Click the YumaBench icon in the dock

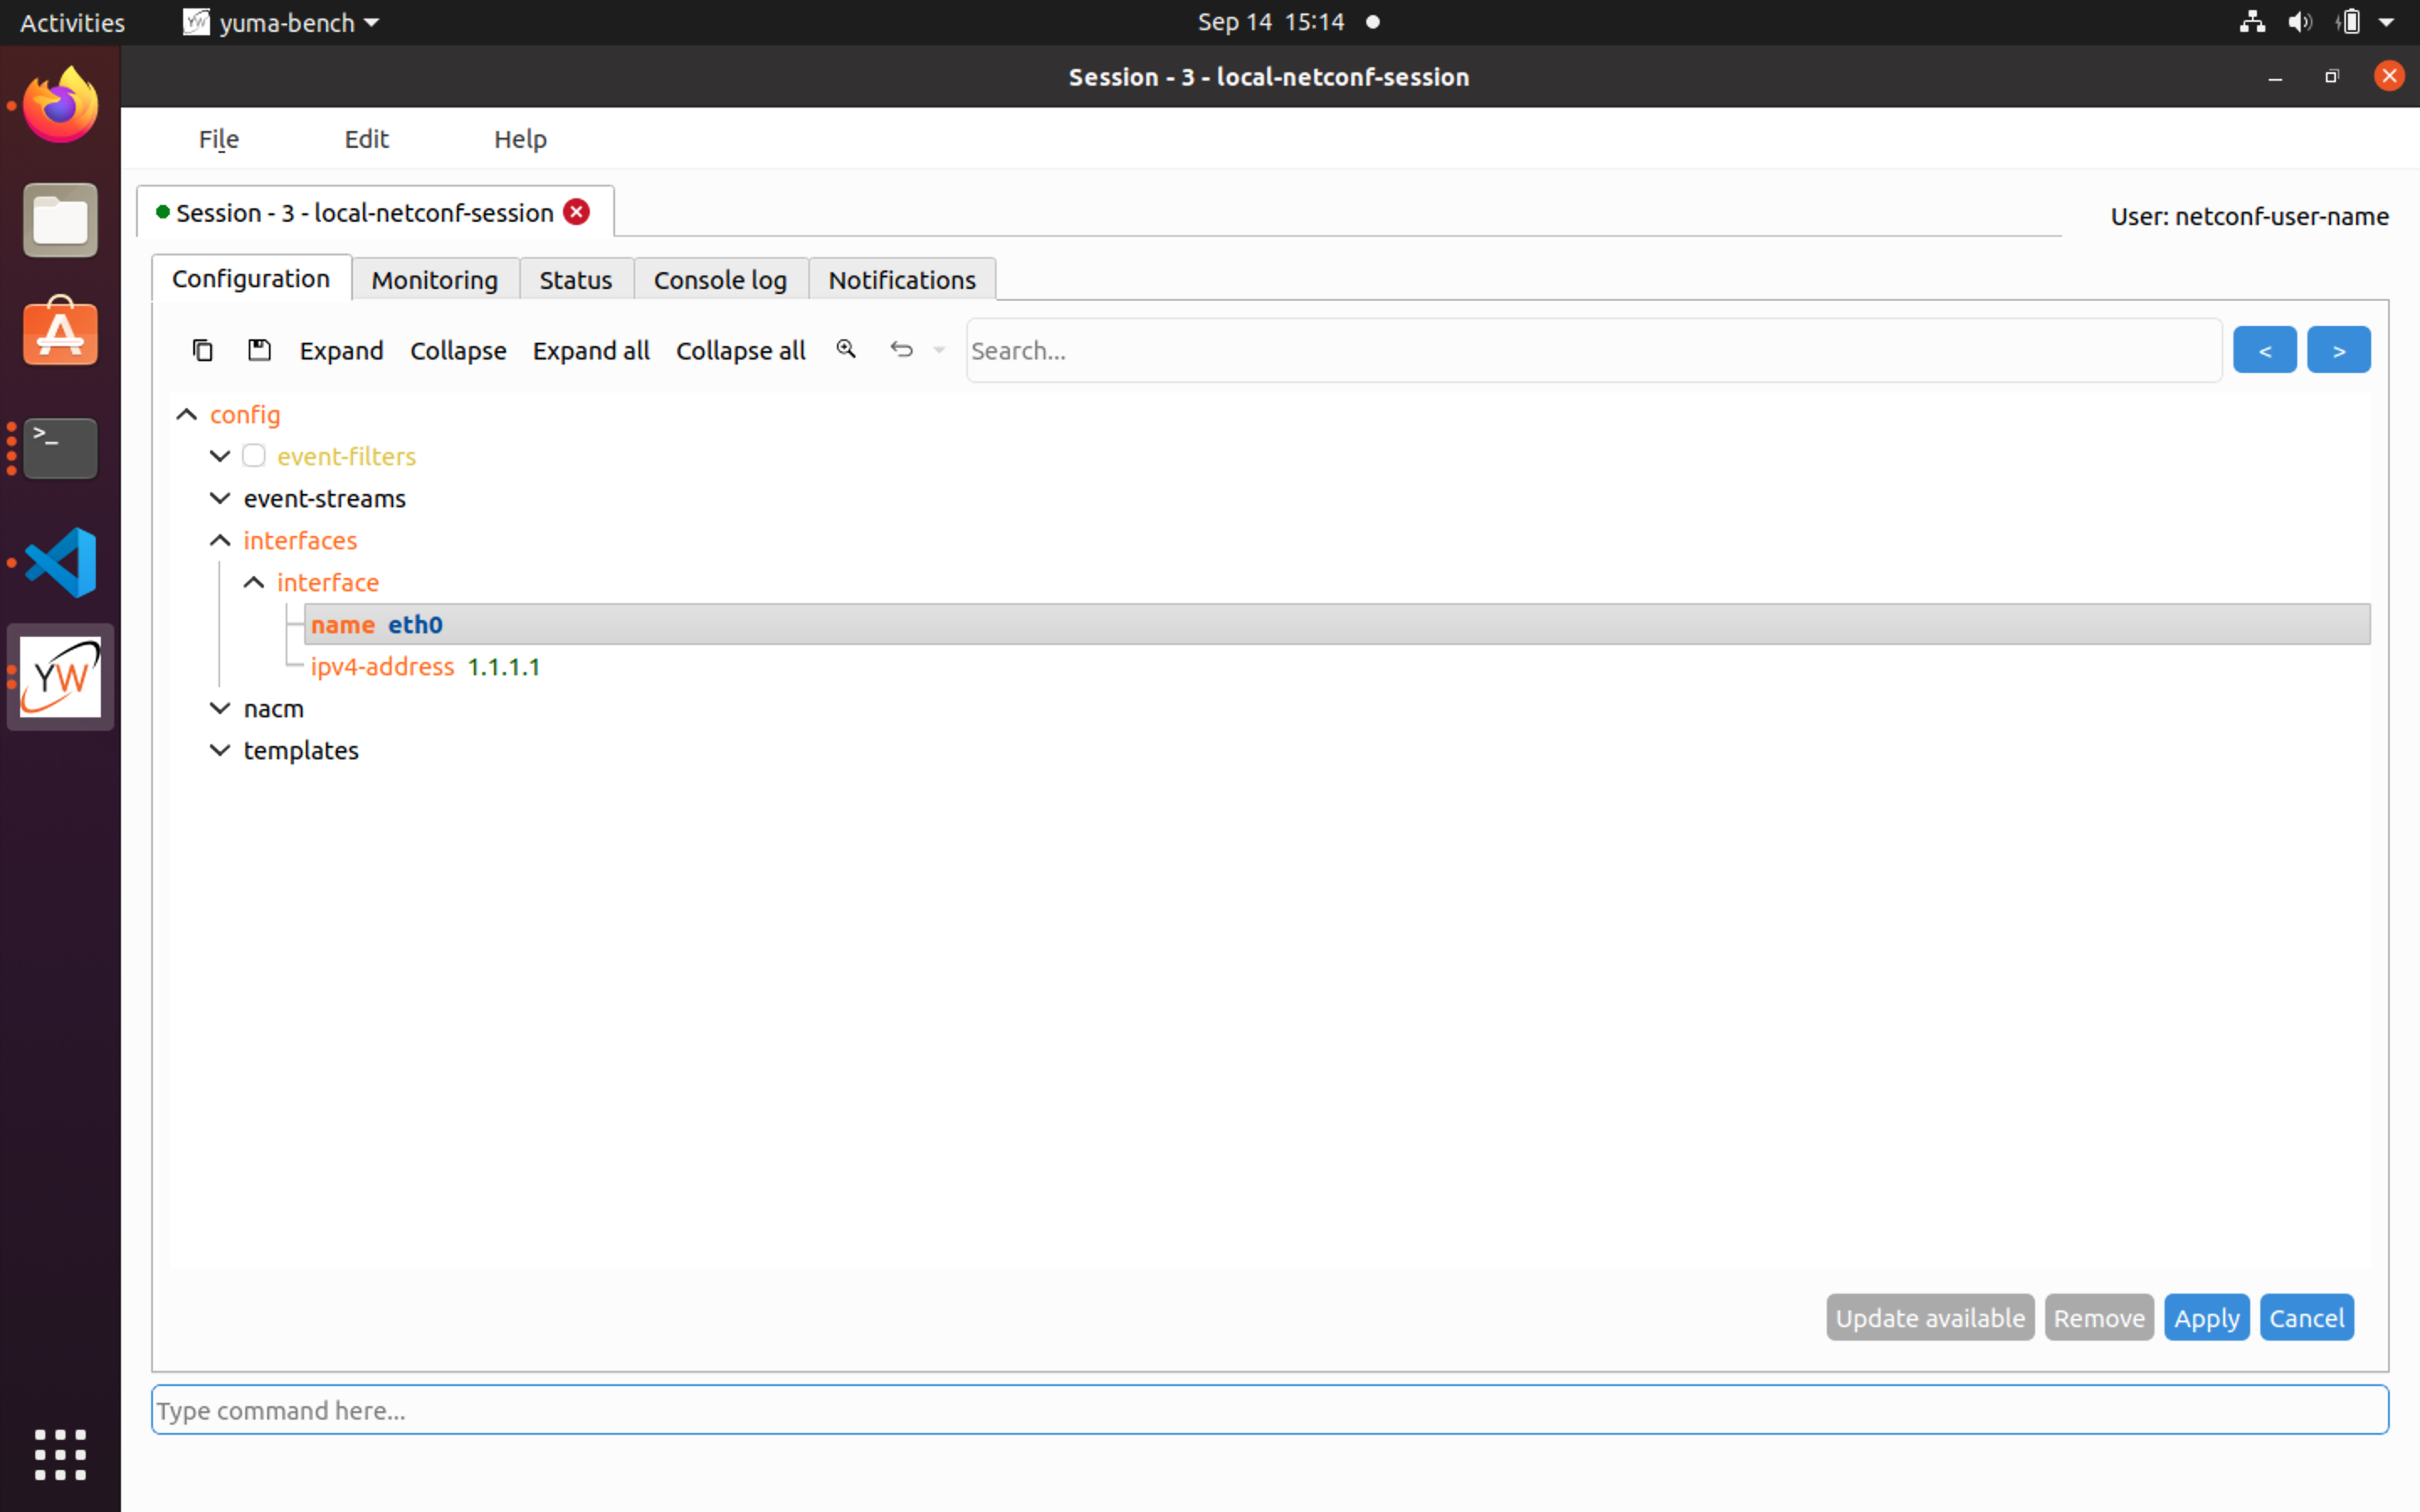click(x=60, y=676)
